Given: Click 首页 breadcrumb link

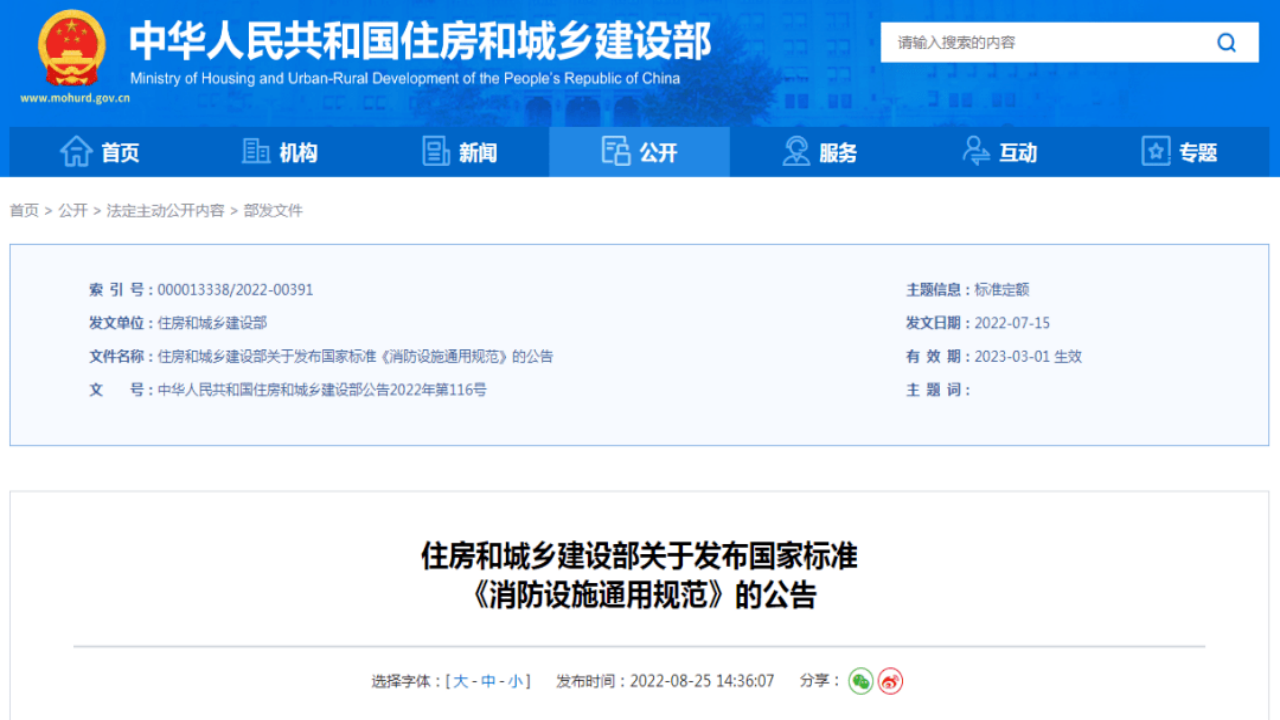Looking at the screenshot, I should pyautogui.click(x=24, y=210).
